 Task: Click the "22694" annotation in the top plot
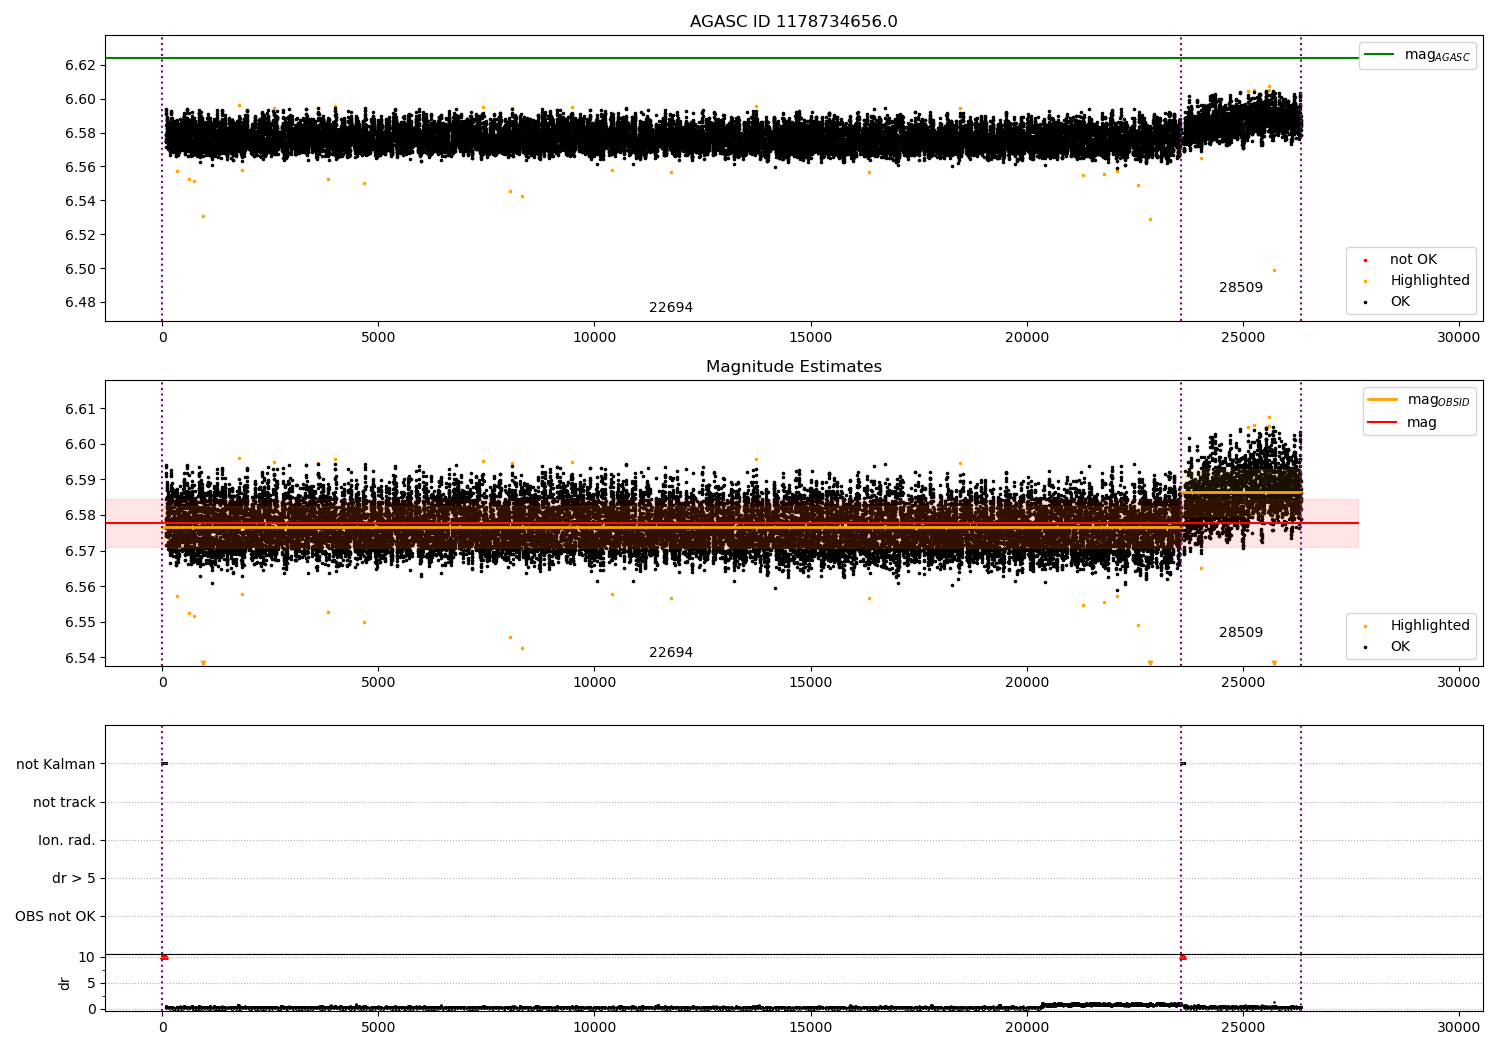(x=671, y=308)
